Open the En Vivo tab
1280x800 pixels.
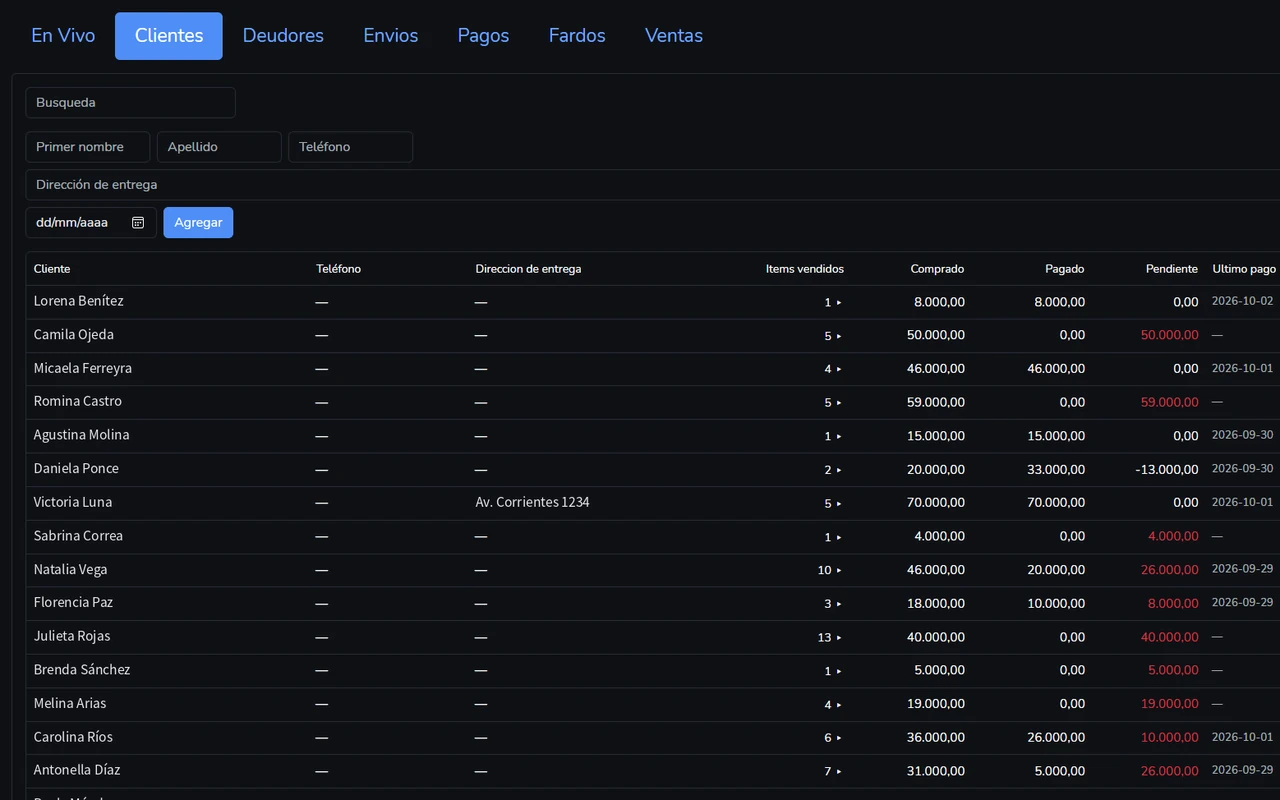click(63, 36)
